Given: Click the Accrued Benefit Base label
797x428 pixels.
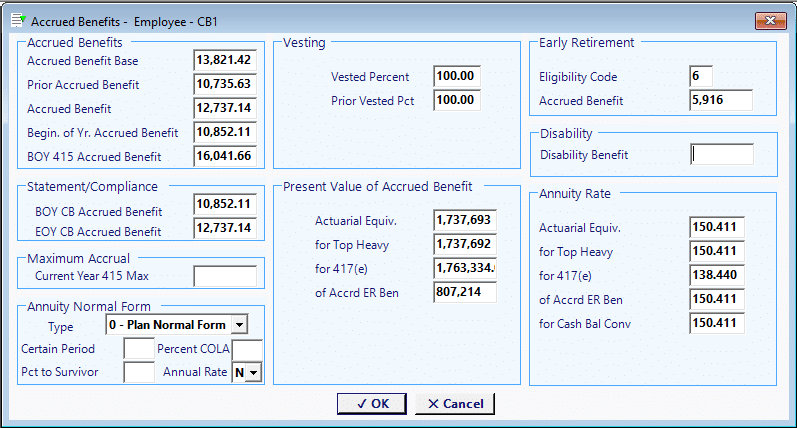Looking at the screenshot, I should (x=82, y=61).
